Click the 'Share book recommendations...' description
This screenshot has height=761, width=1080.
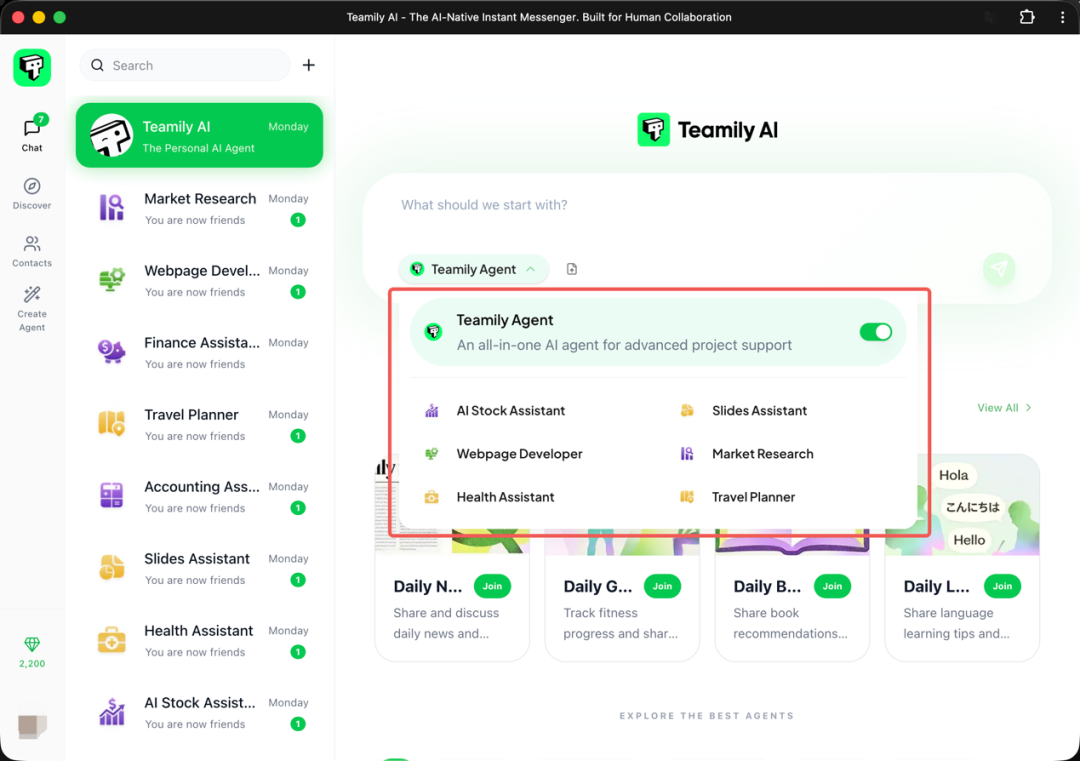(790, 623)
